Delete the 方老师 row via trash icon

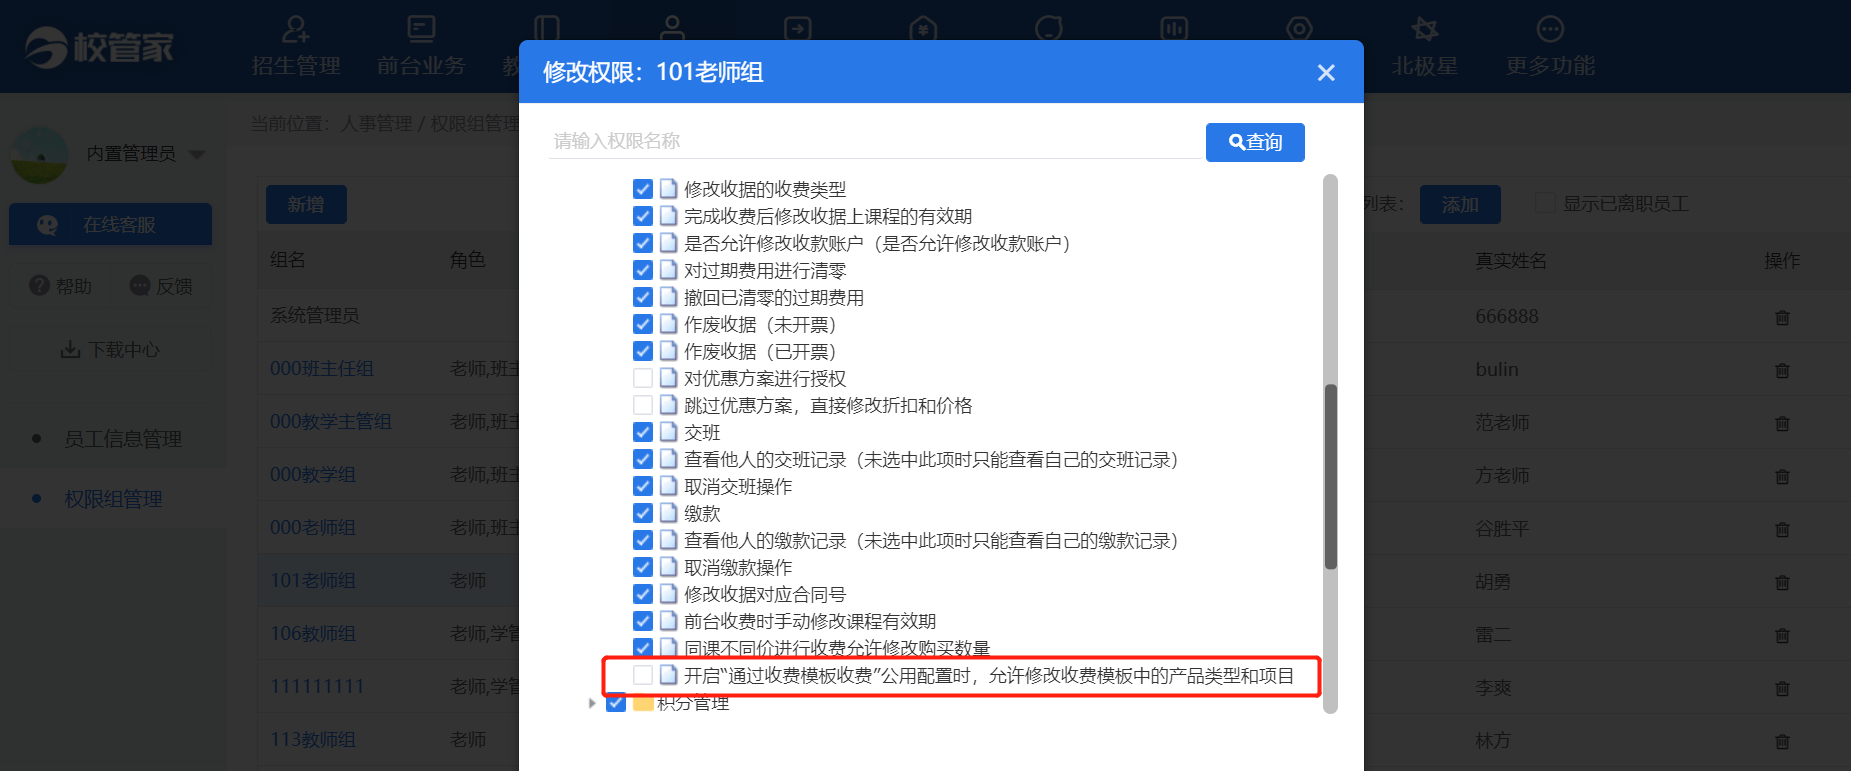click(x=1782, y=476)
